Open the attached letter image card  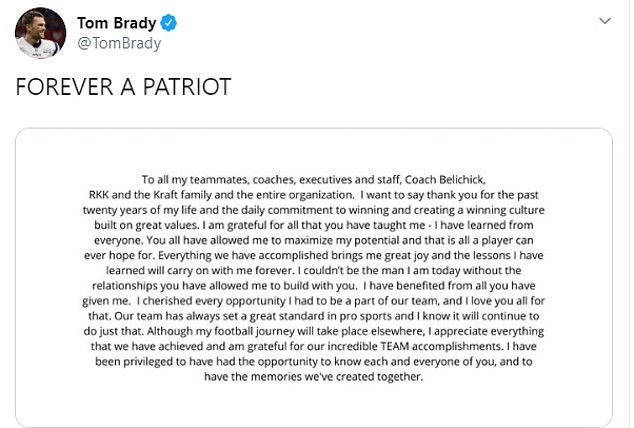tap(314, 278)
